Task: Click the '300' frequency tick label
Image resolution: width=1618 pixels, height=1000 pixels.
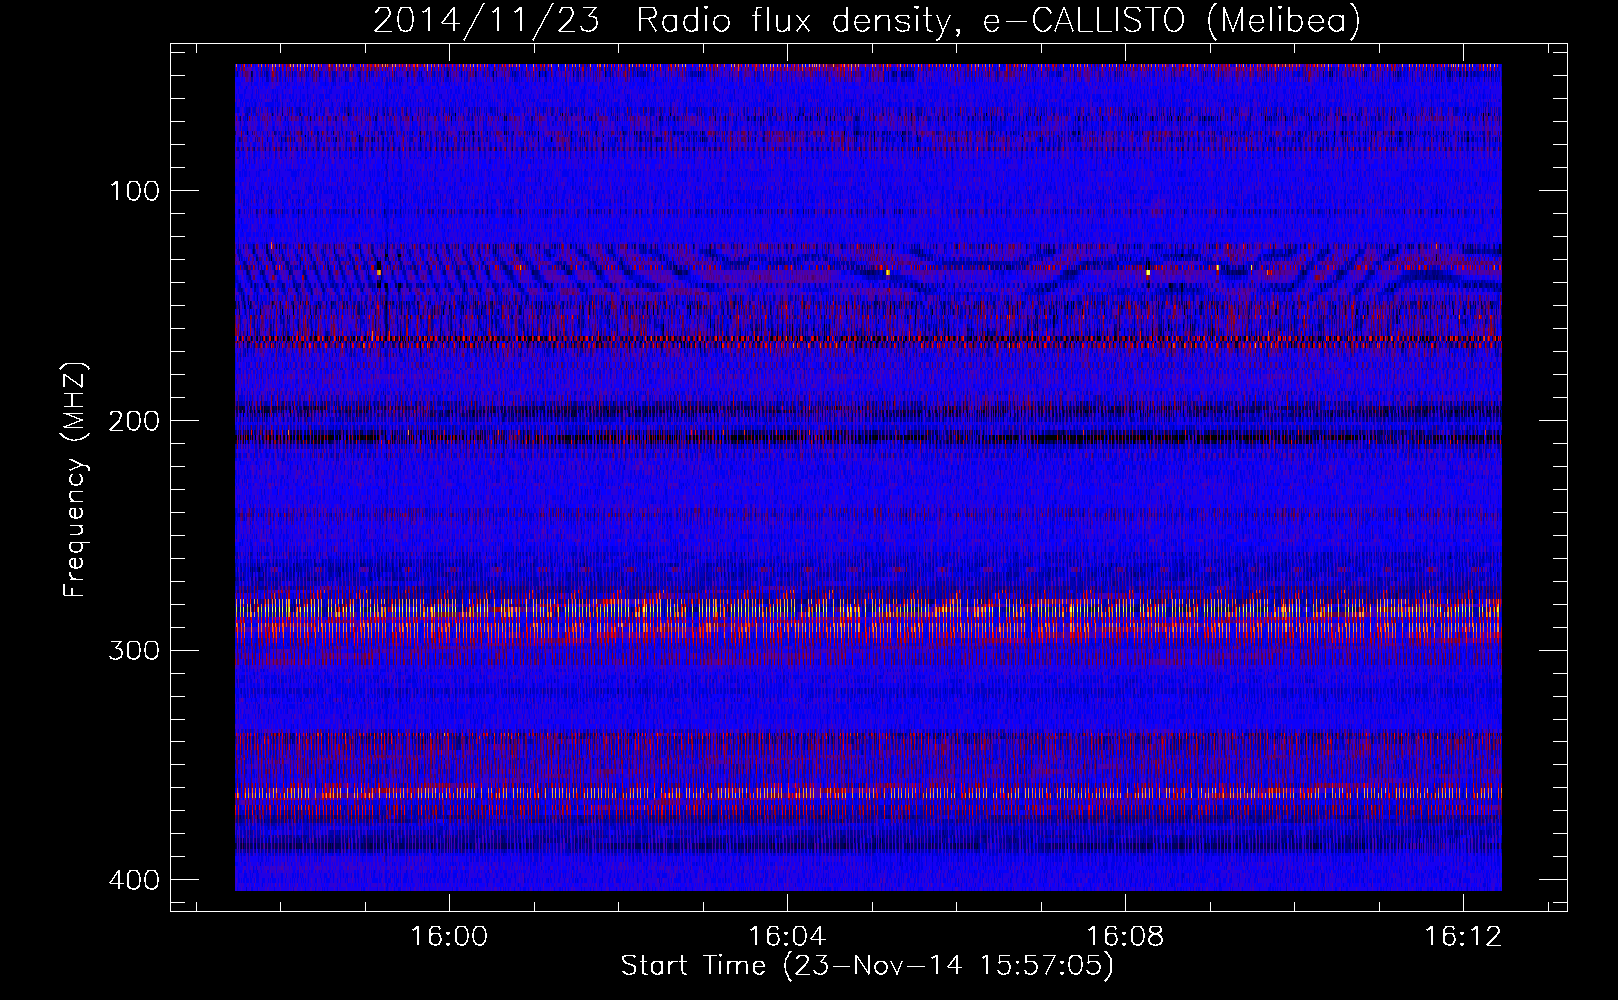Action: [x=133, y=651]
